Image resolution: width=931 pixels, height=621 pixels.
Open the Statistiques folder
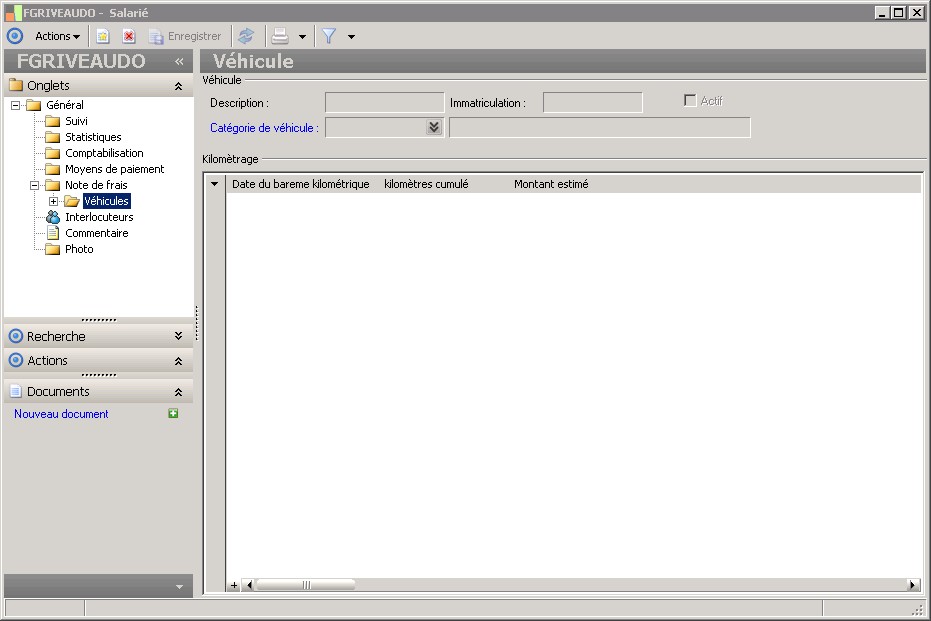pyautogui.click(x=93, y=137)
